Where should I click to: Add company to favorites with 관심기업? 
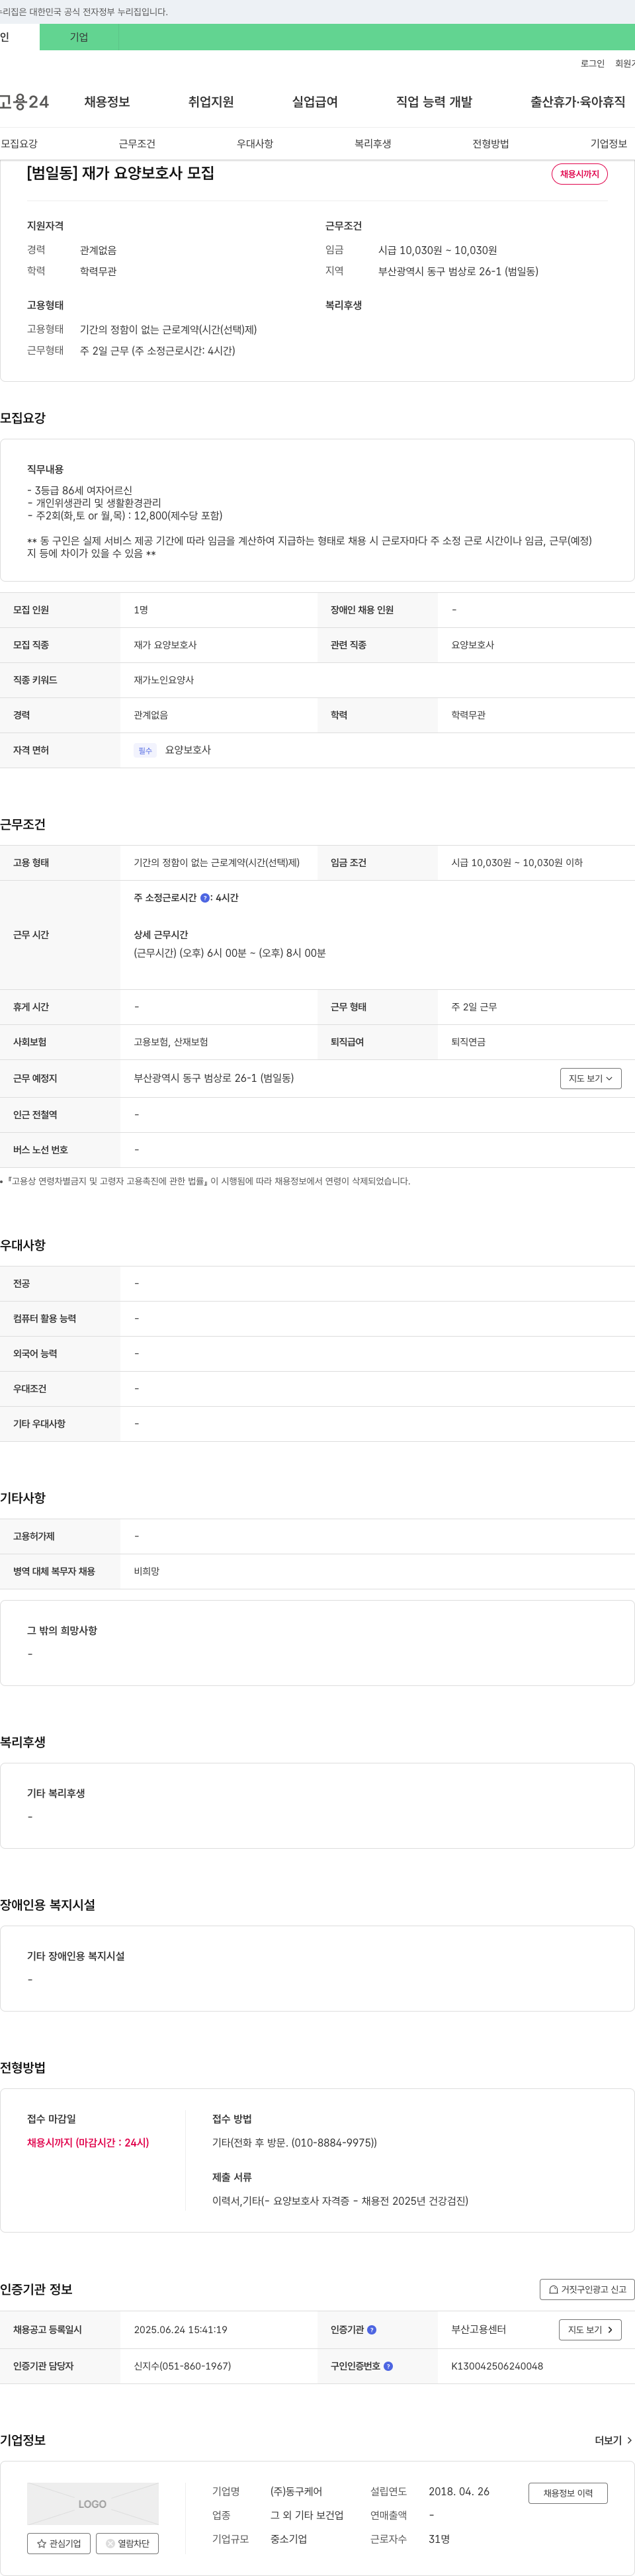coord(59,2543)
